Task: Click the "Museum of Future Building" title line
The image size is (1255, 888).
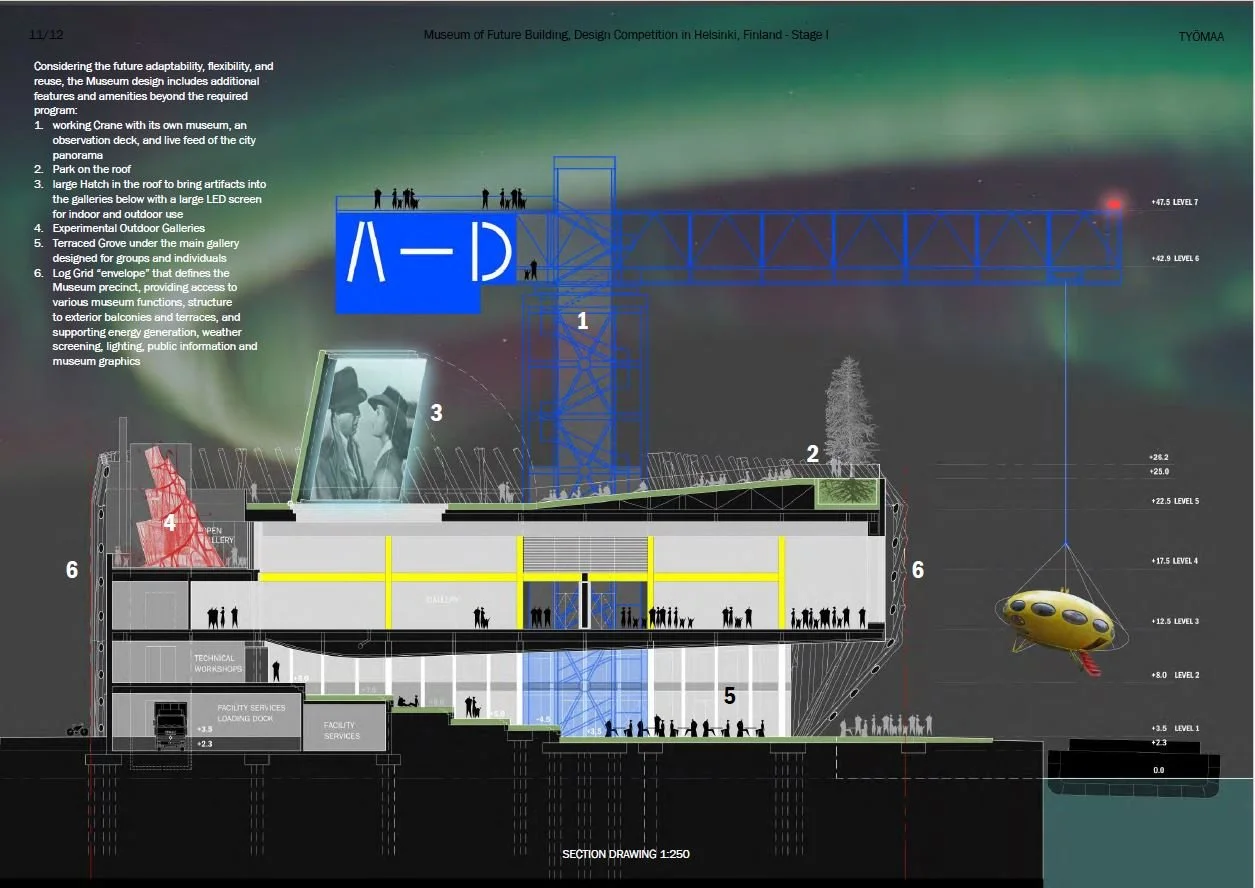Action: [x=625, y=35]
